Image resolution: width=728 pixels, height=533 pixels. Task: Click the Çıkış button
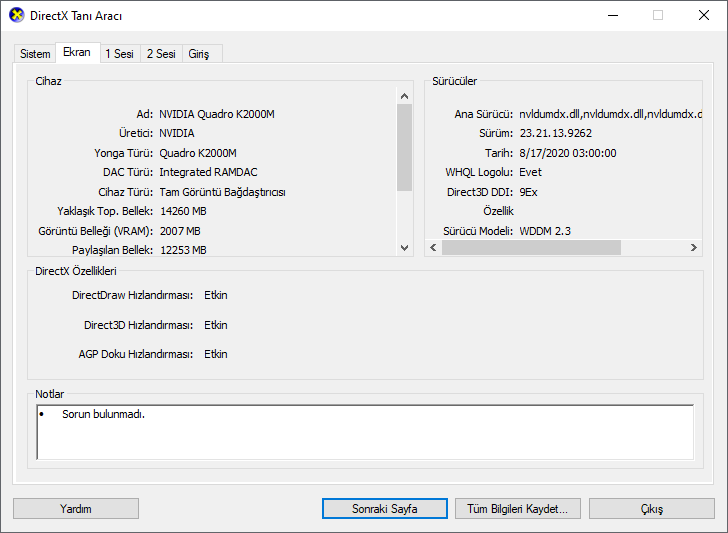(x=651, y=509)
